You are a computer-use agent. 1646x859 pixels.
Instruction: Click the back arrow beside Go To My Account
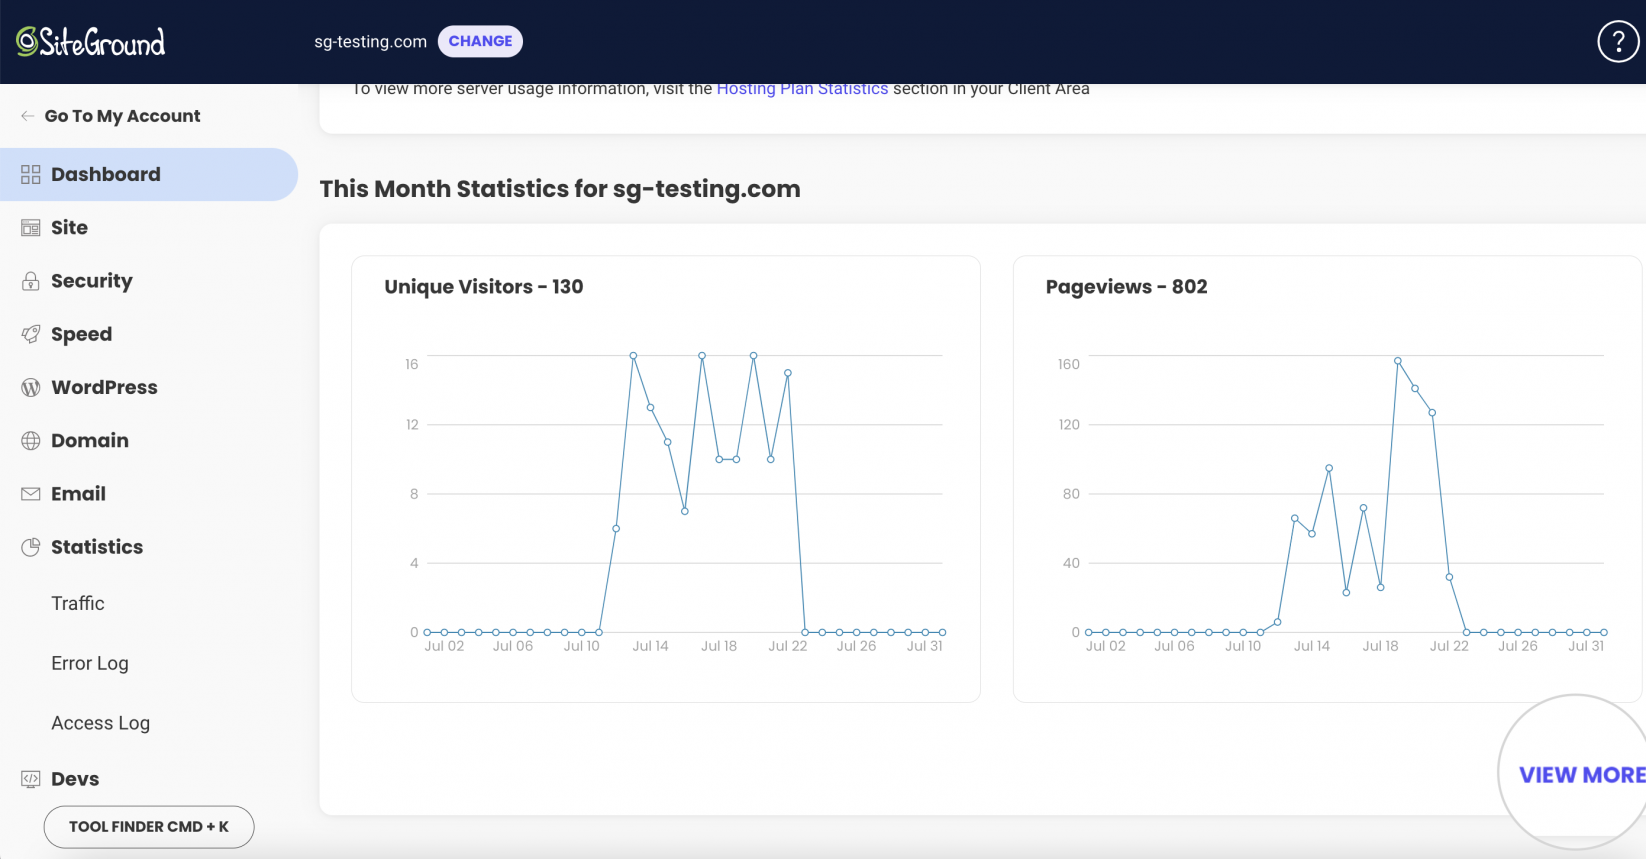(28, 116)
